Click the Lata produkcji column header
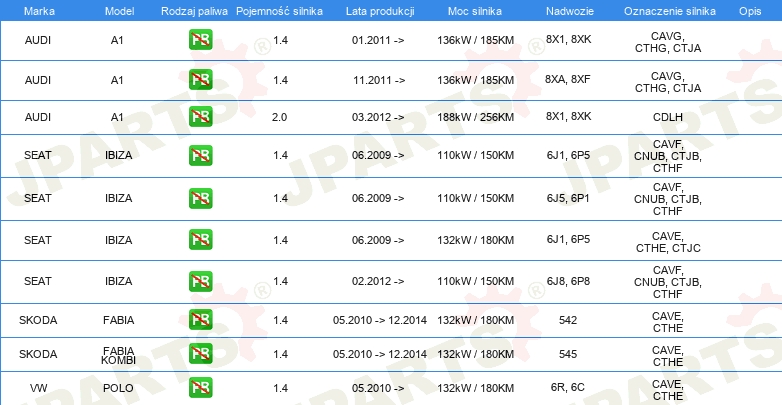This screenshot has height=405, width=782. (380, 11)
